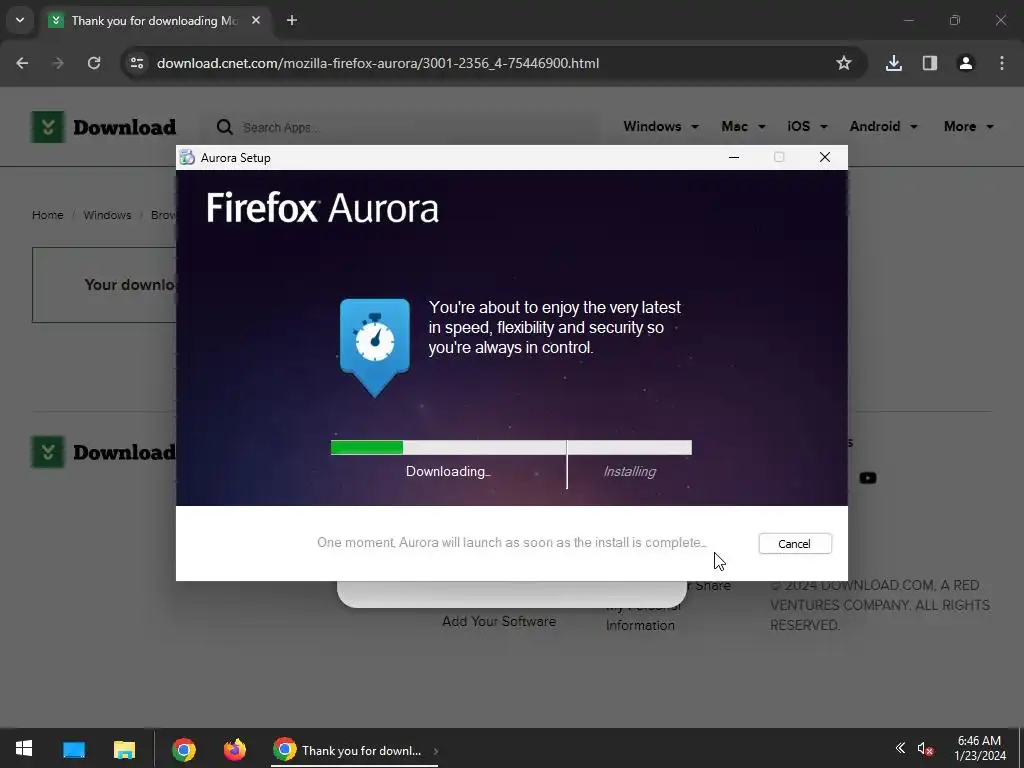
Task: Open a new Chrome tab
Action: 292,21
